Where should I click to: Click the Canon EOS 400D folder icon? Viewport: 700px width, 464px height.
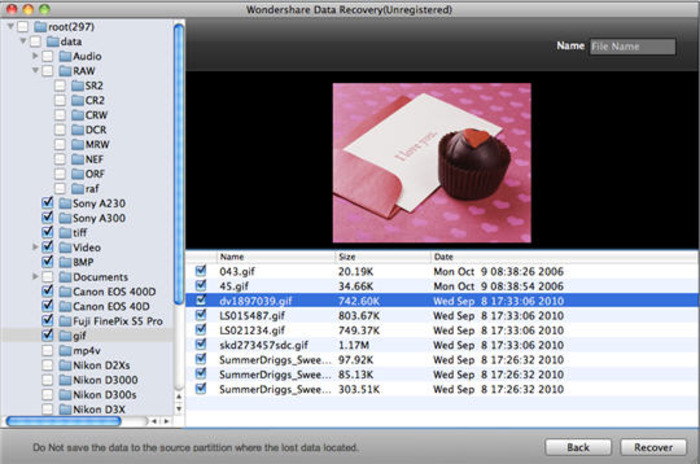pos(64,291)
